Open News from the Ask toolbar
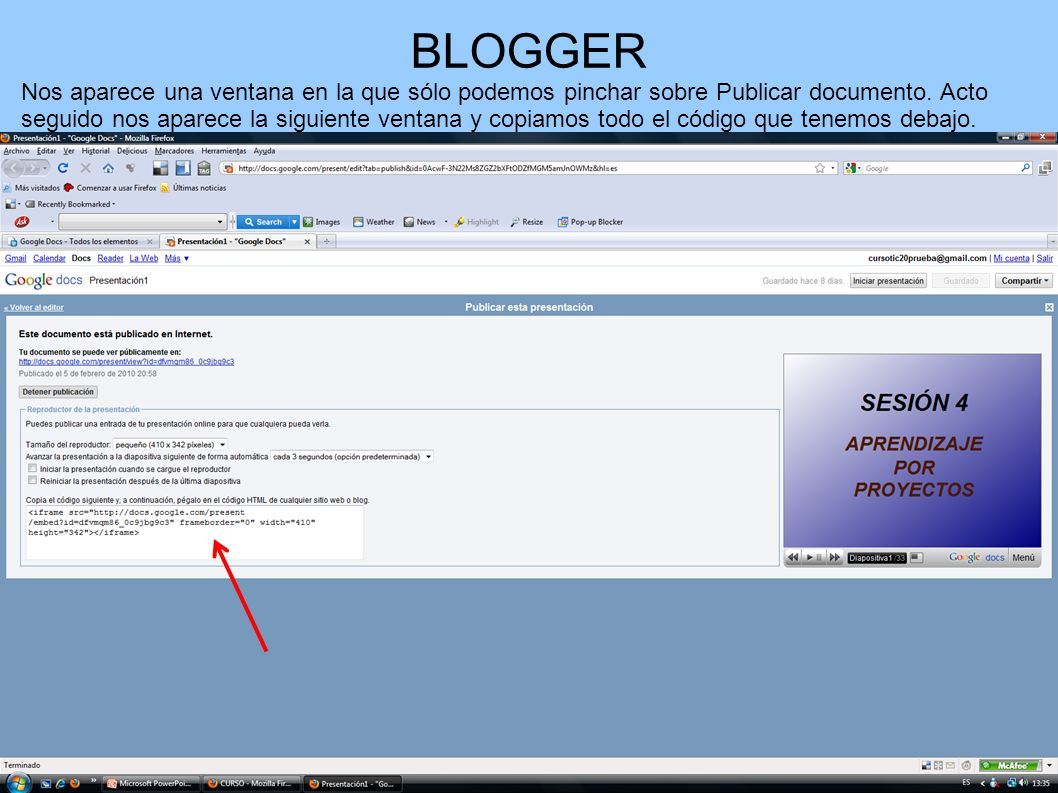Screen dimensions: 1058x793 [420, 222]
